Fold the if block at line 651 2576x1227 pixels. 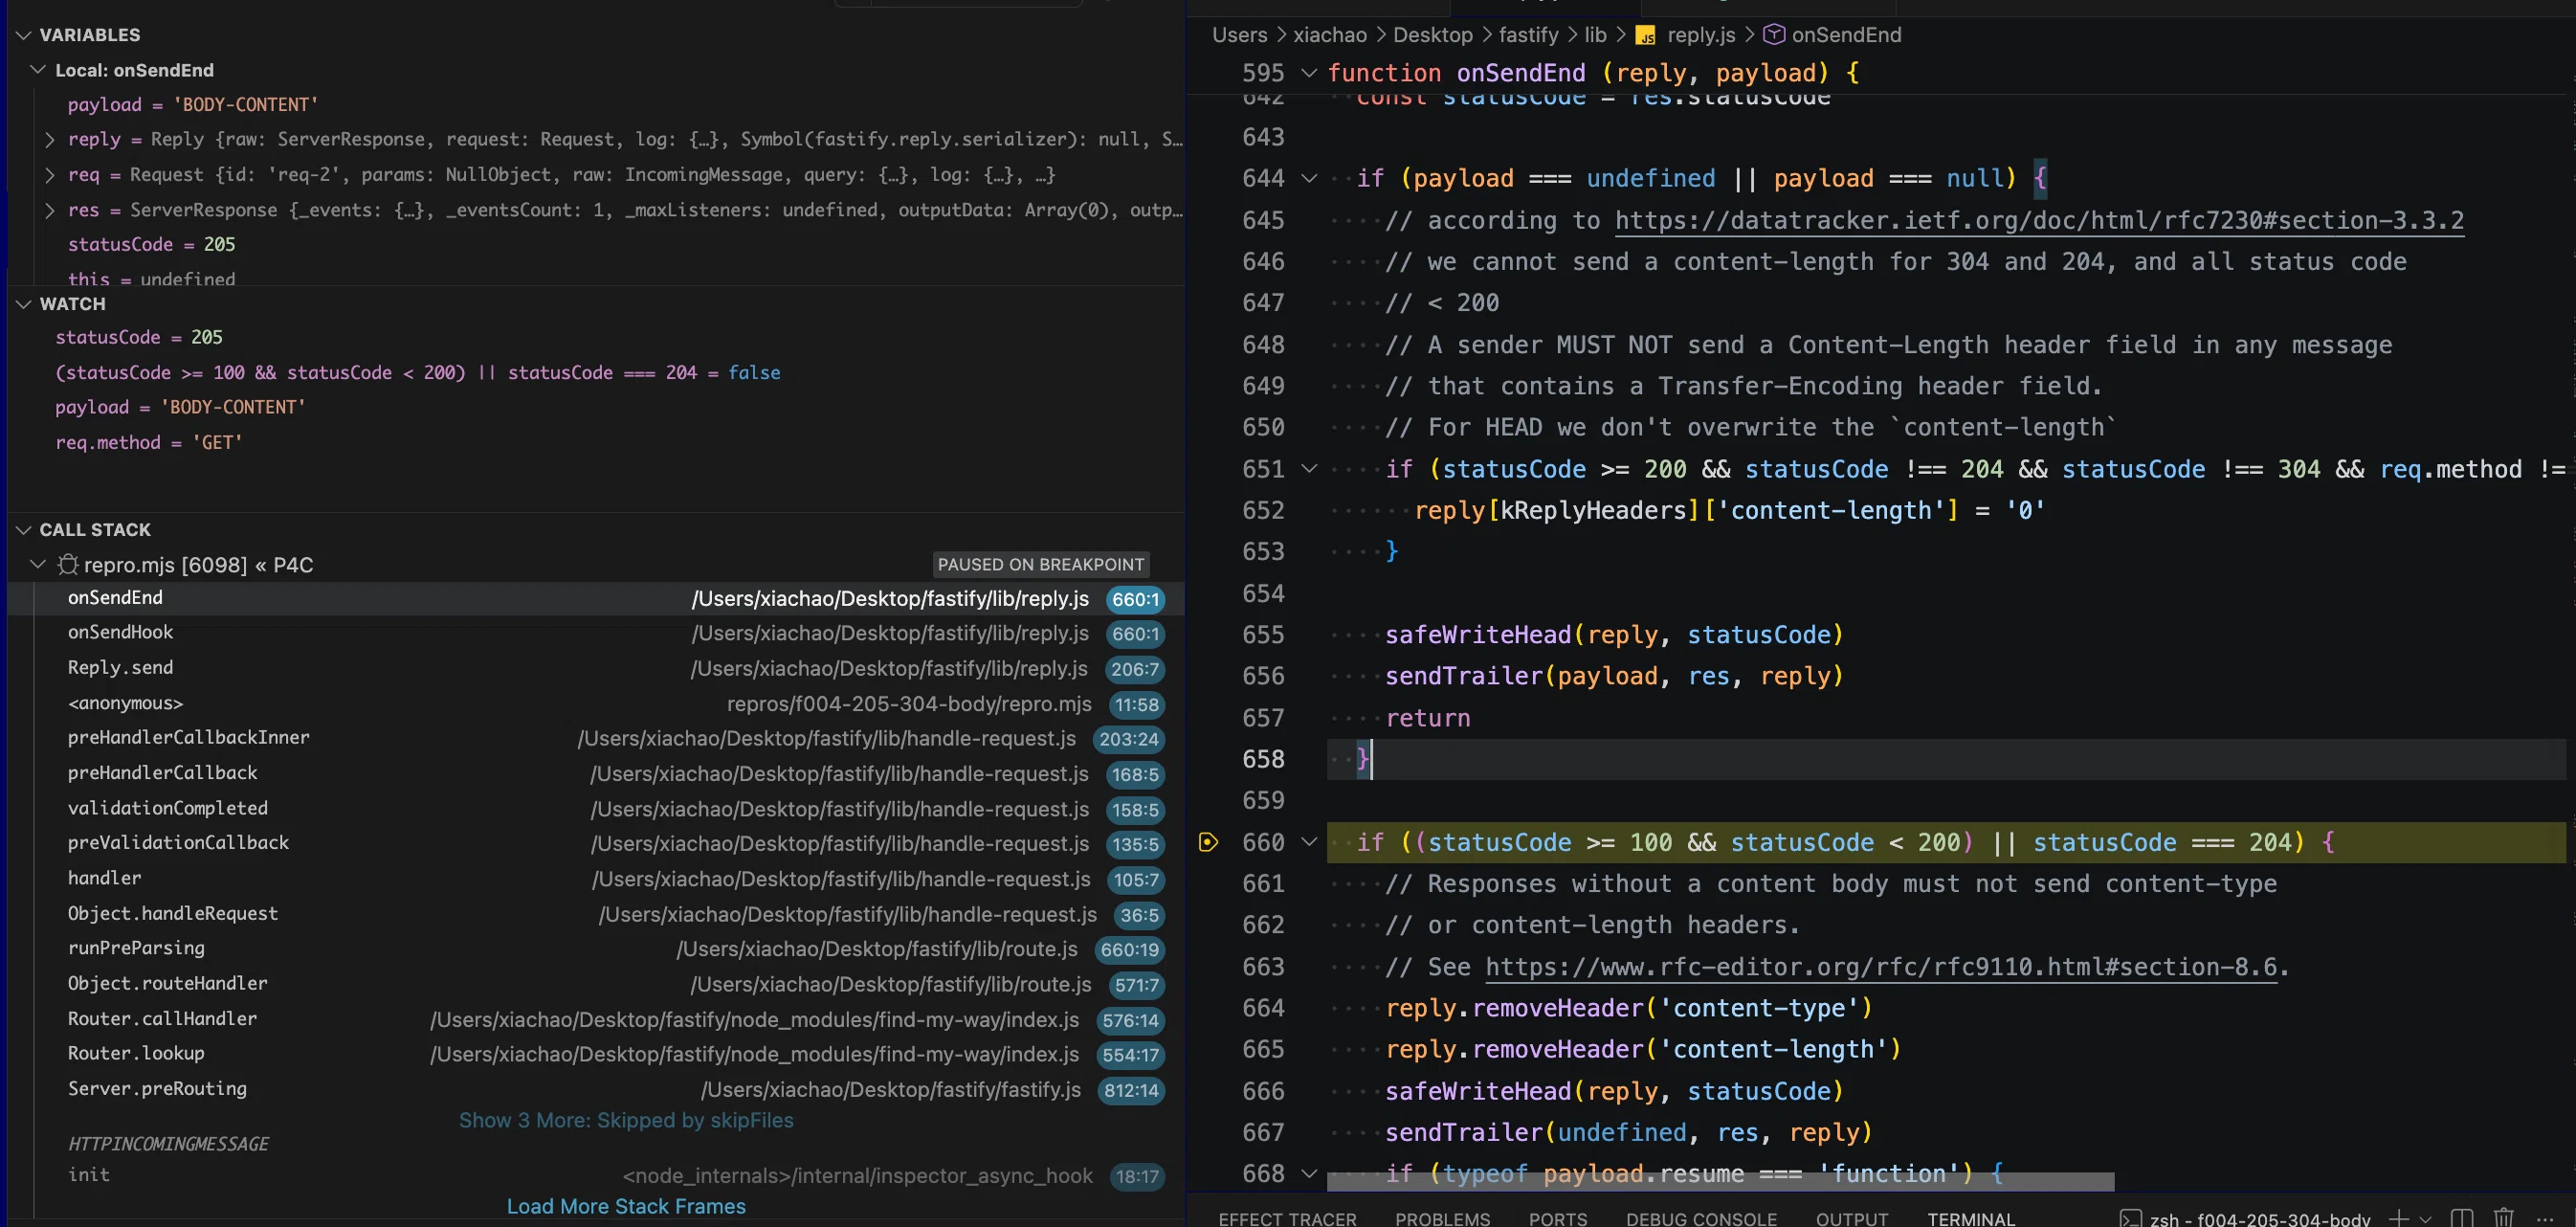point(1309,469)
